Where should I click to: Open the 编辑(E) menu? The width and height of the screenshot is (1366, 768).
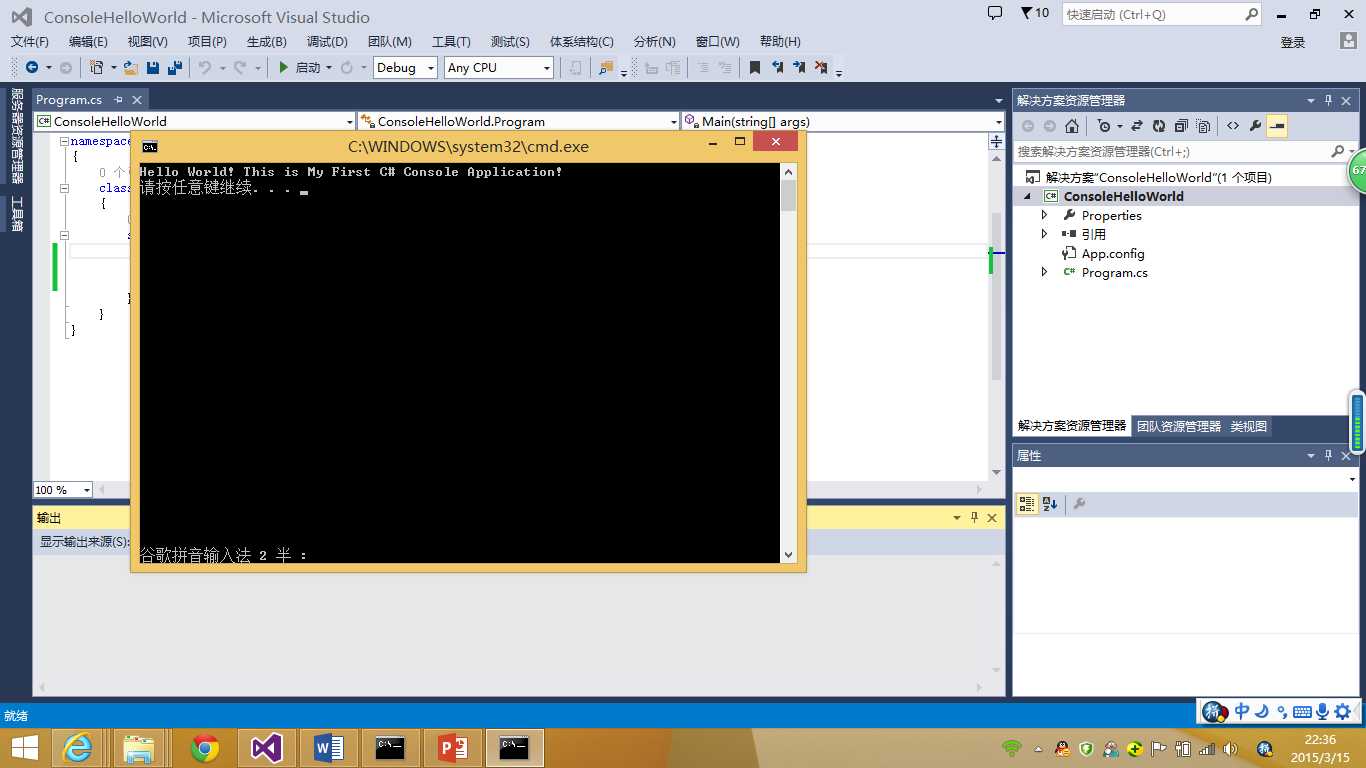coord(88,41)
